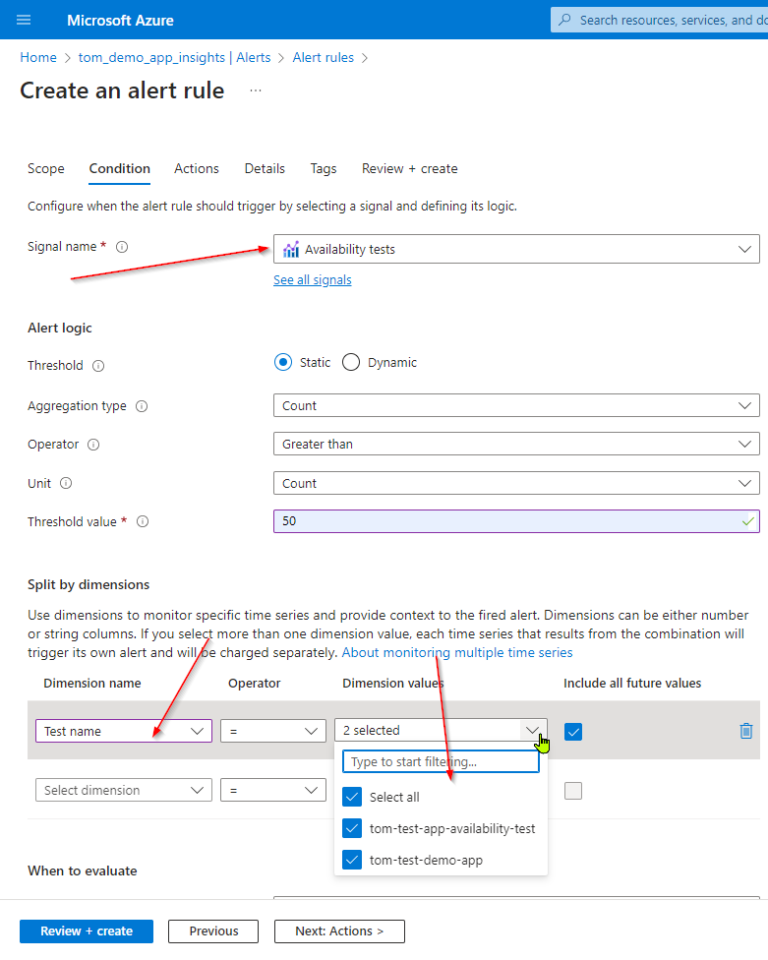Screen dimensions: 768x960
Task: Switch to the Tags tab
Action: [x=323, y=168]
